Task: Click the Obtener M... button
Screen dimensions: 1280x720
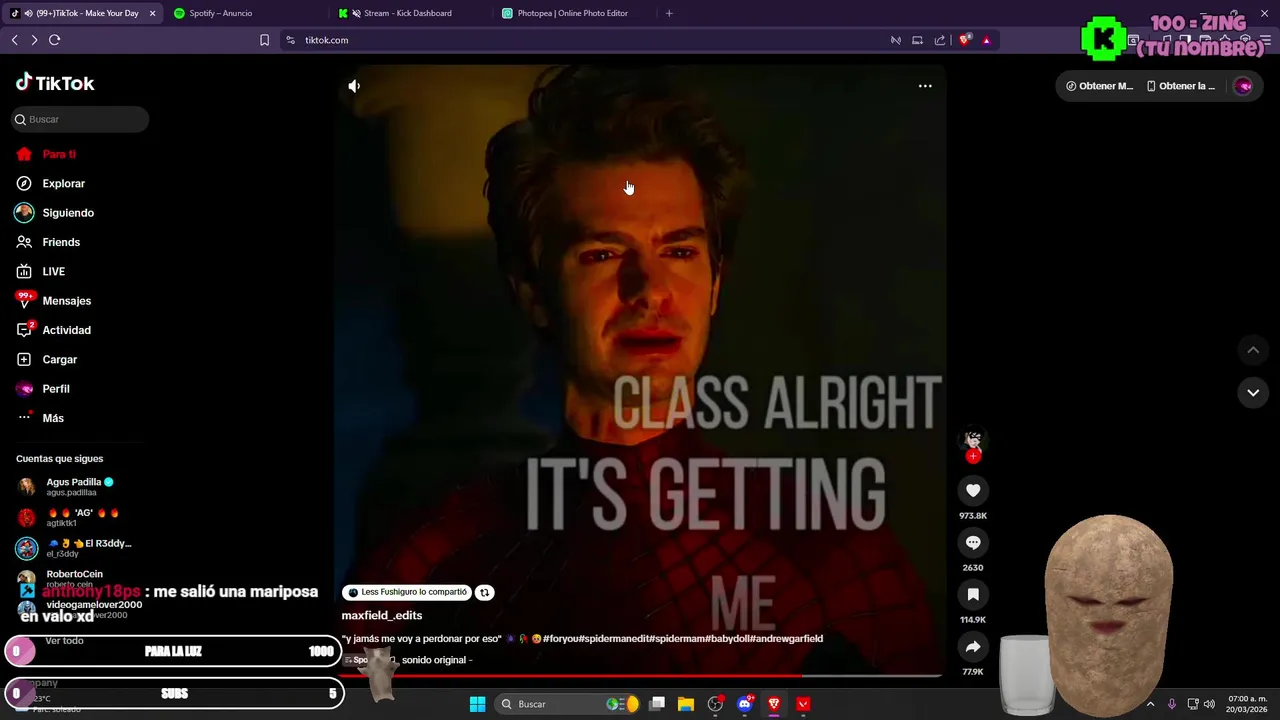Action: pyautogui.click(x=1099, y=86)
